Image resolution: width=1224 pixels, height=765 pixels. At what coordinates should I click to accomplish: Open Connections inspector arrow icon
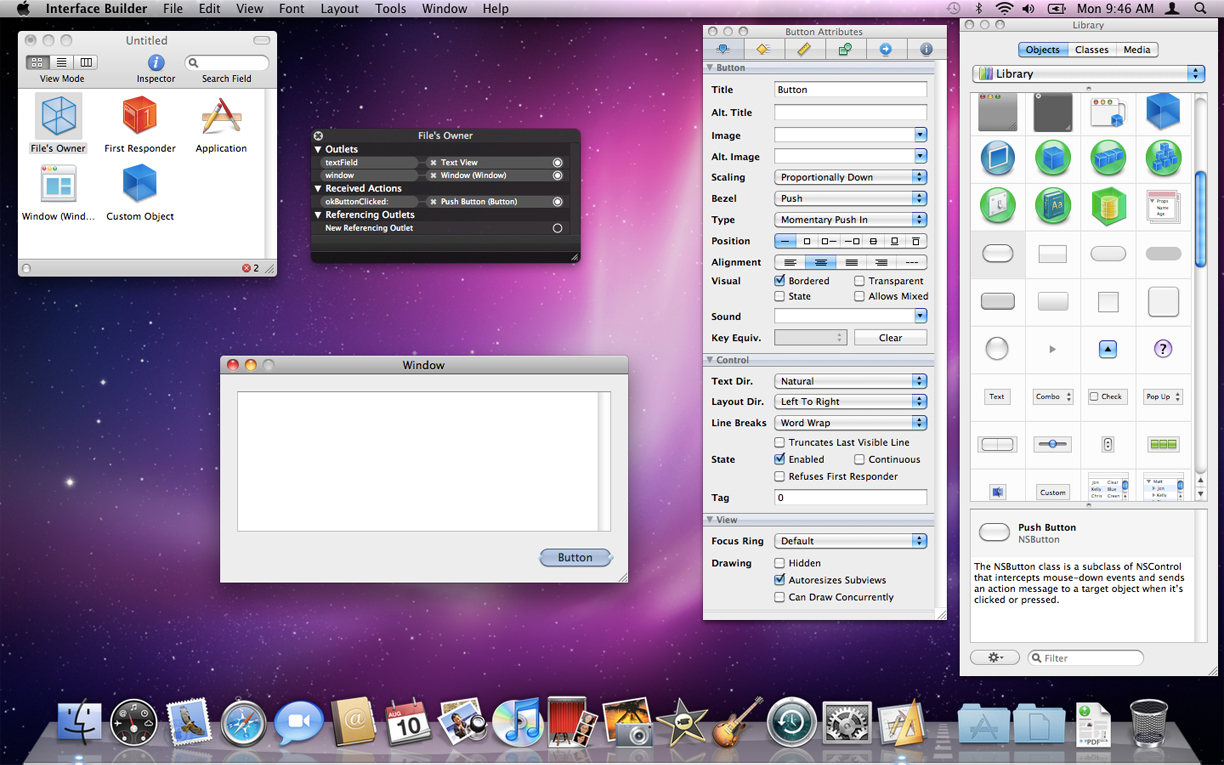click(x=885, y=49)
